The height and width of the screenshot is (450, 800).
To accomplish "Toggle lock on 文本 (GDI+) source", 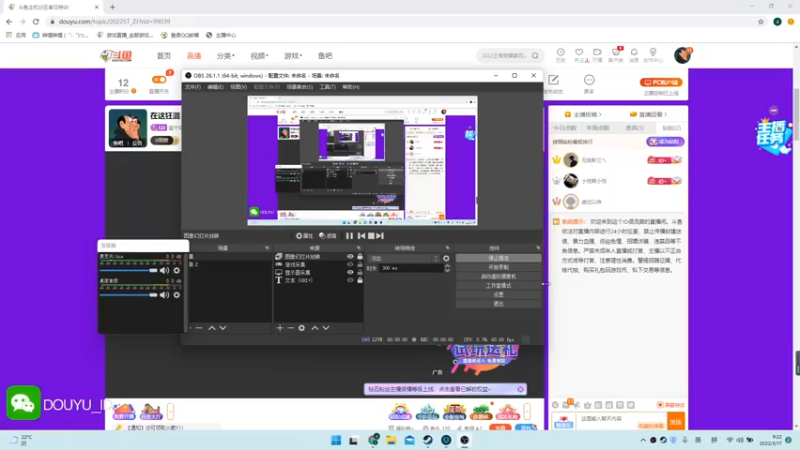I will tap(360, 280).
